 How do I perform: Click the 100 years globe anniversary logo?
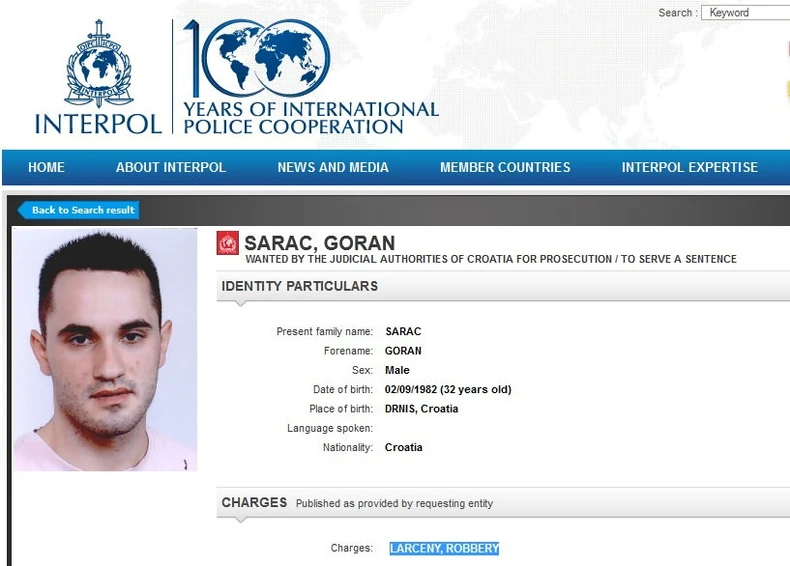pyautogui.click(x=257, y=58)
